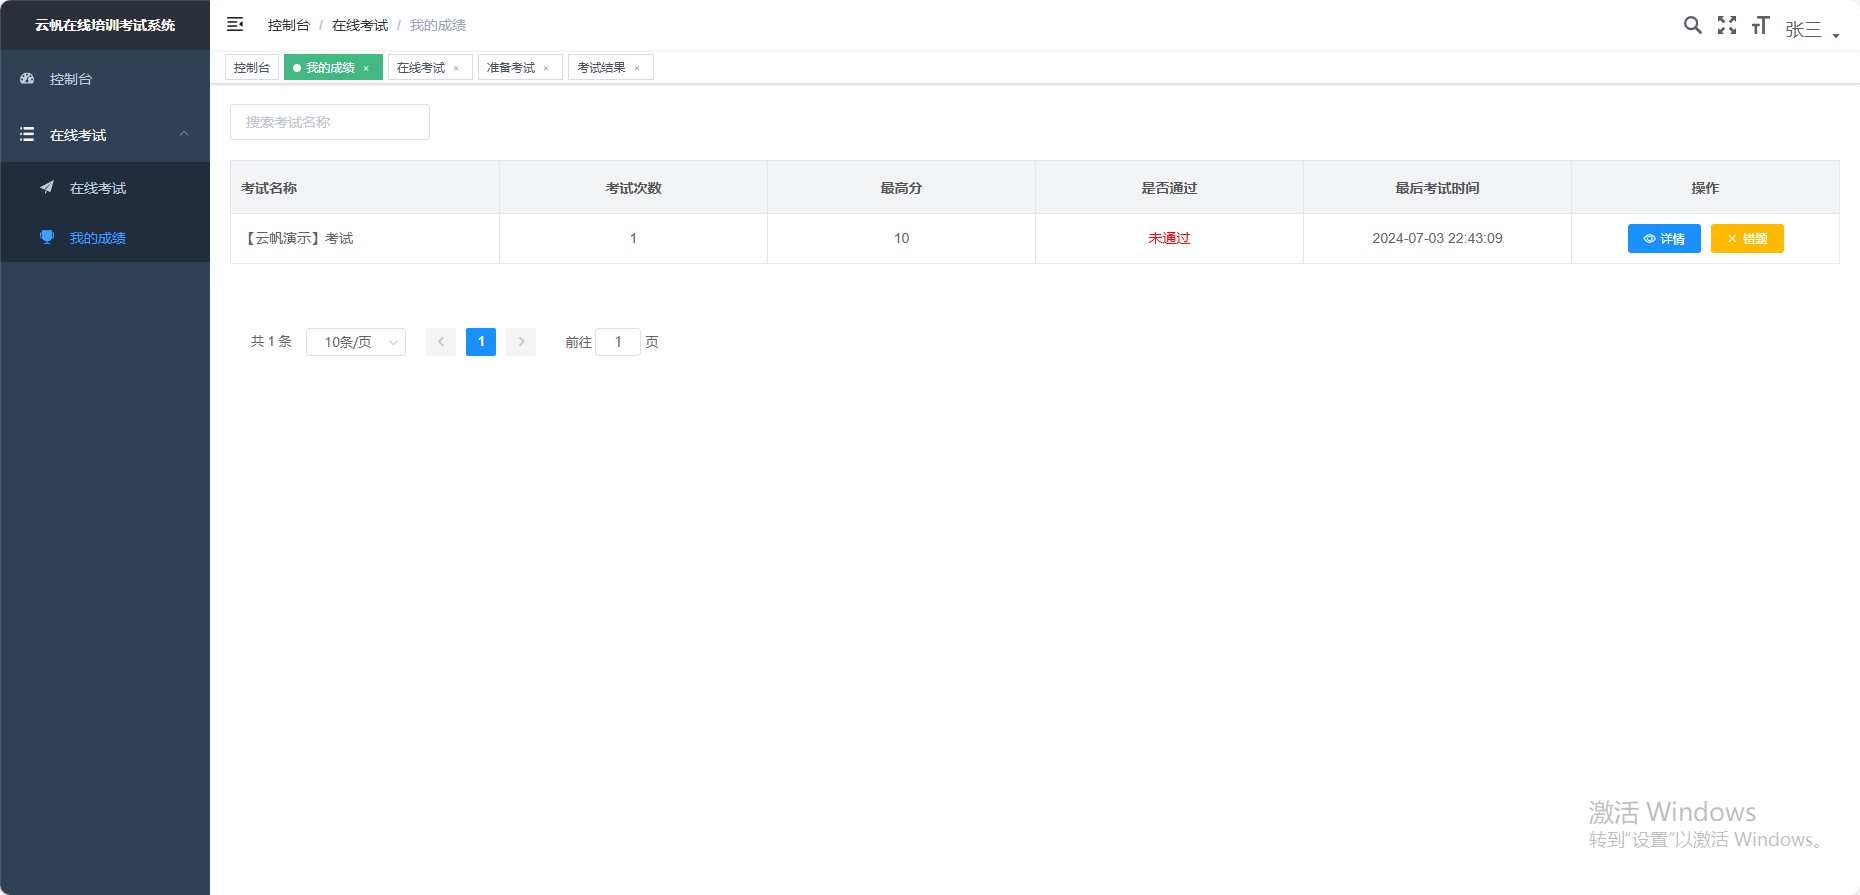Click the paper plane icon in sidebar

(47, 187)
